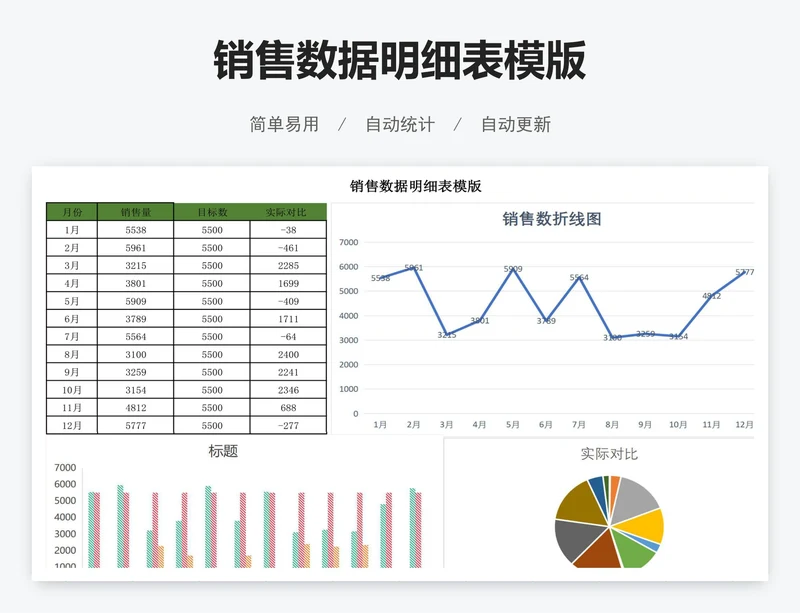Screen dimensions: 800x613
Task: Select comparison value 688
Action: (288, 408)
